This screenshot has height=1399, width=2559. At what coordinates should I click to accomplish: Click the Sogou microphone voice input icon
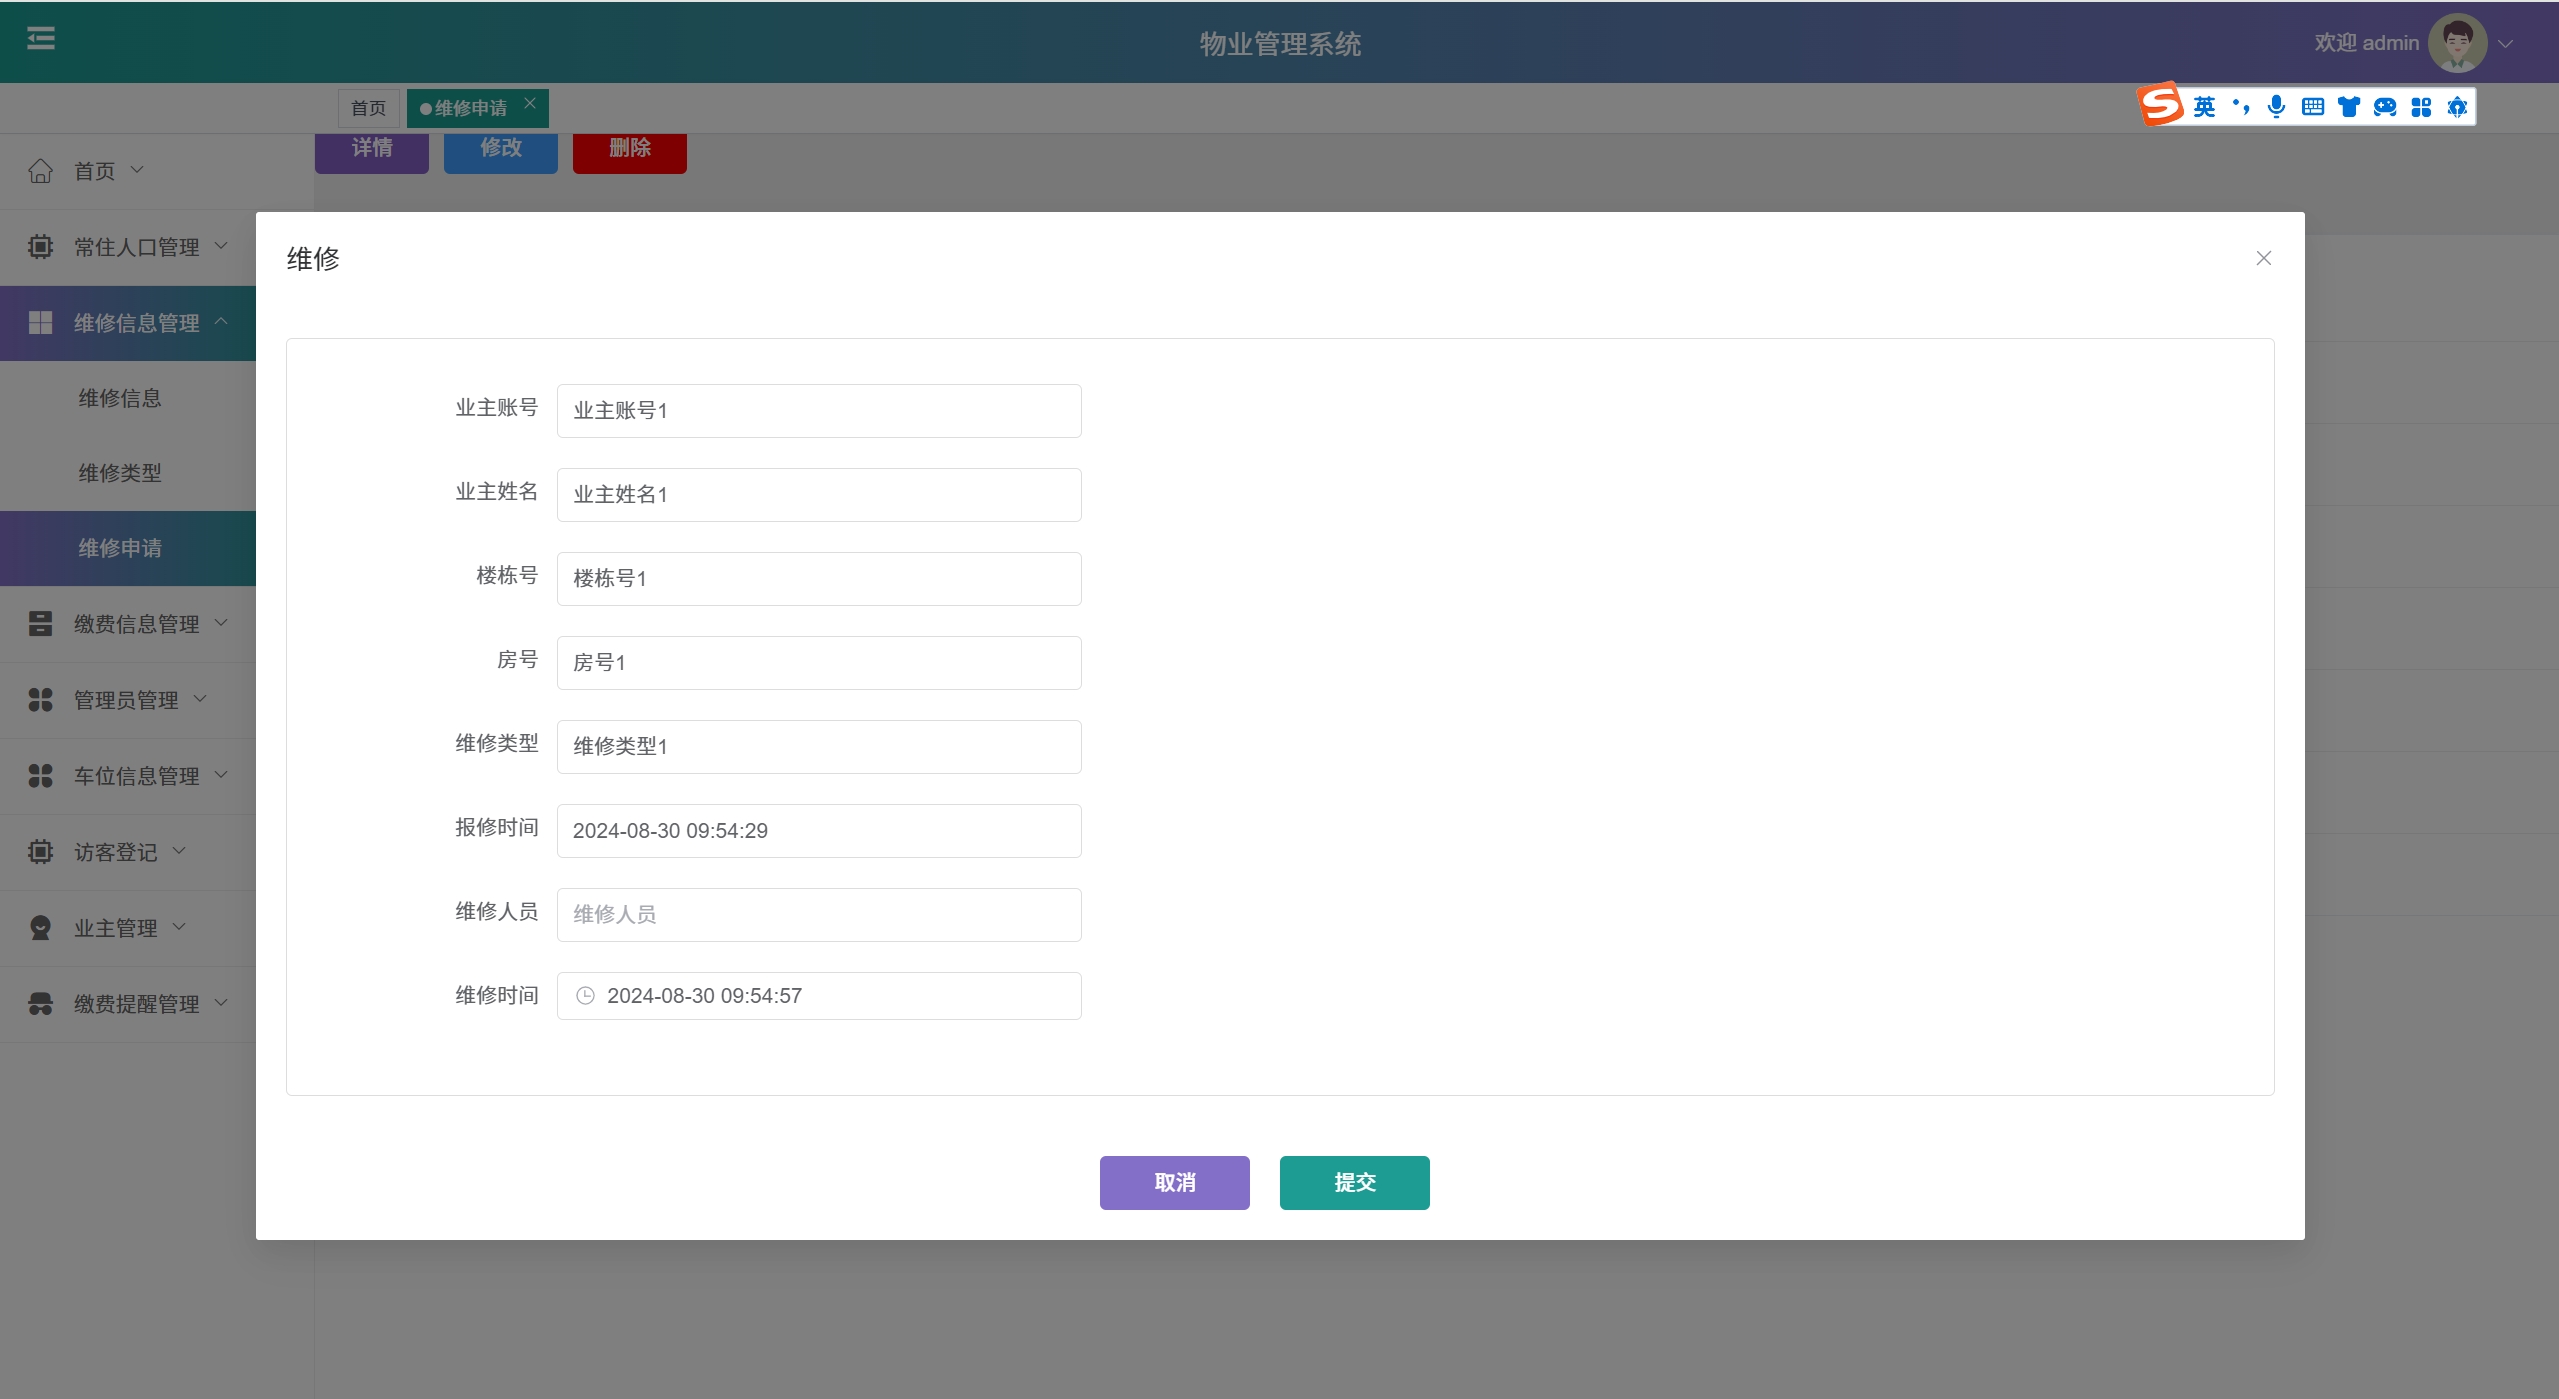[2277, 107]
